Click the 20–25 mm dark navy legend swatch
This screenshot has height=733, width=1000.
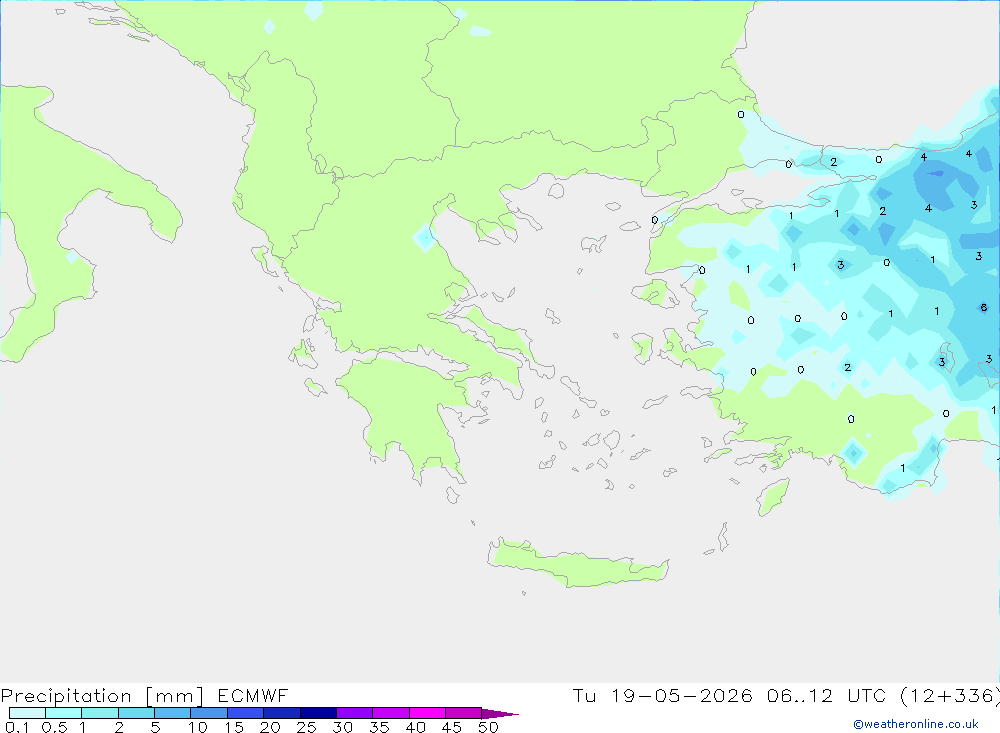(281, 713)
